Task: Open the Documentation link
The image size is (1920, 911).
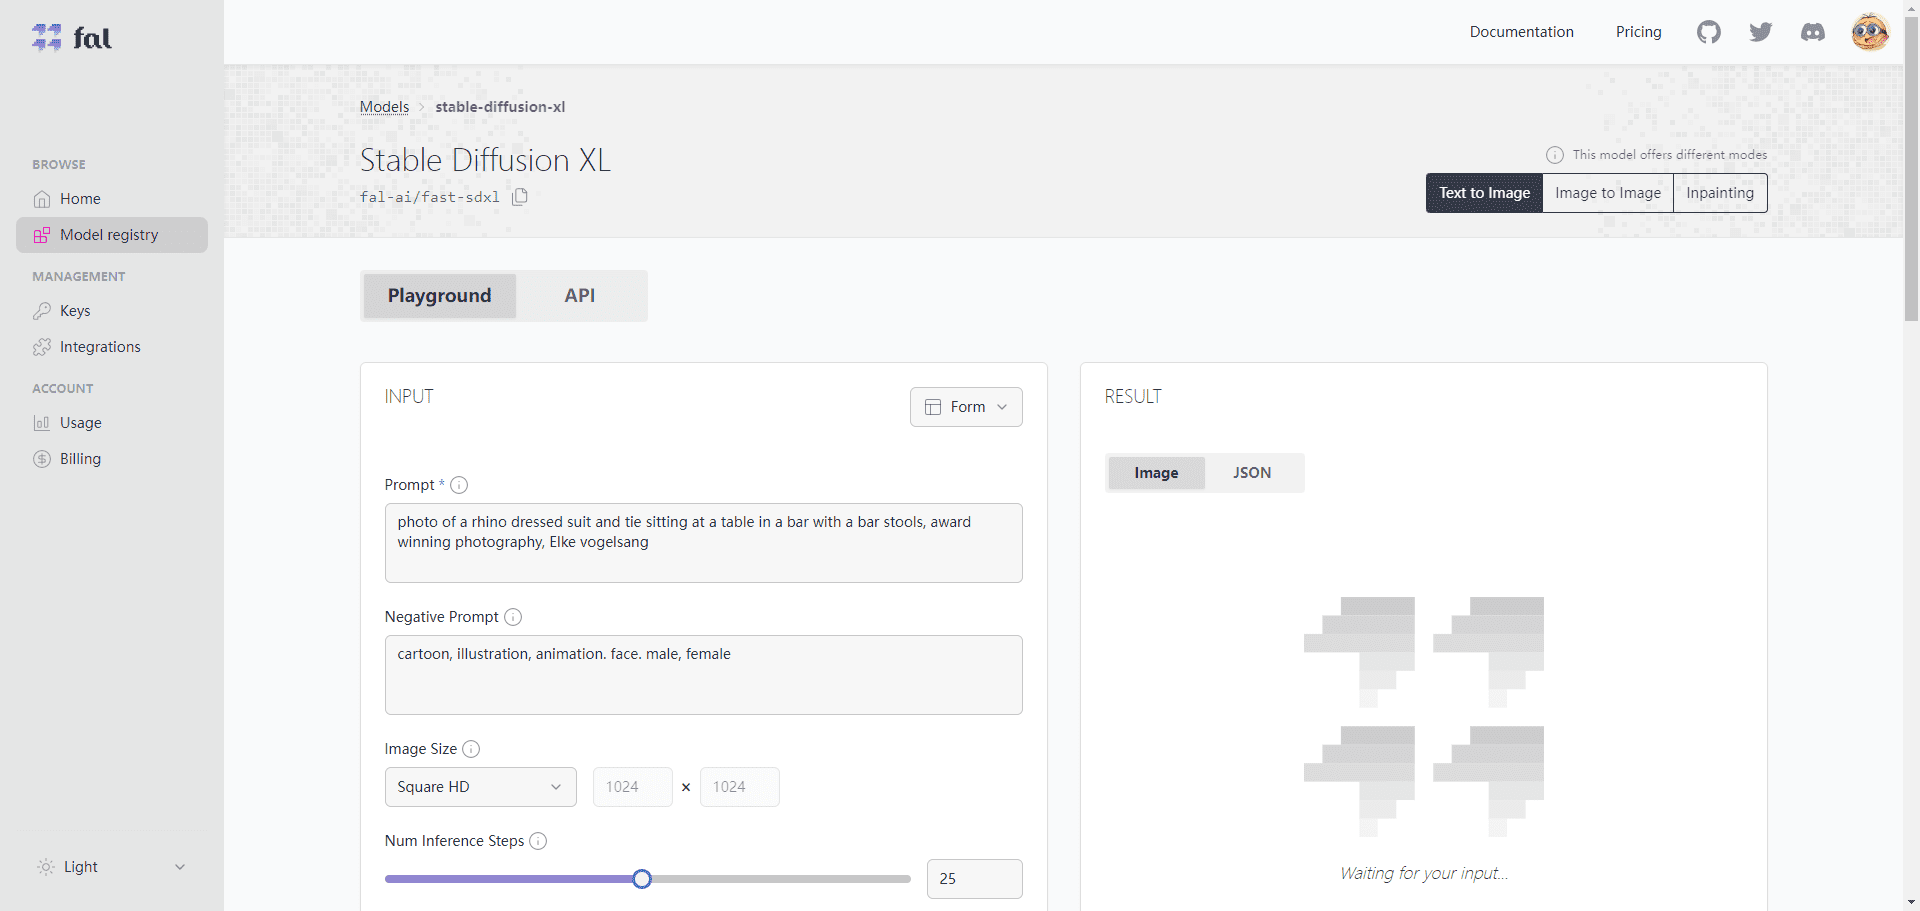Action: [x=1521, y=32]
